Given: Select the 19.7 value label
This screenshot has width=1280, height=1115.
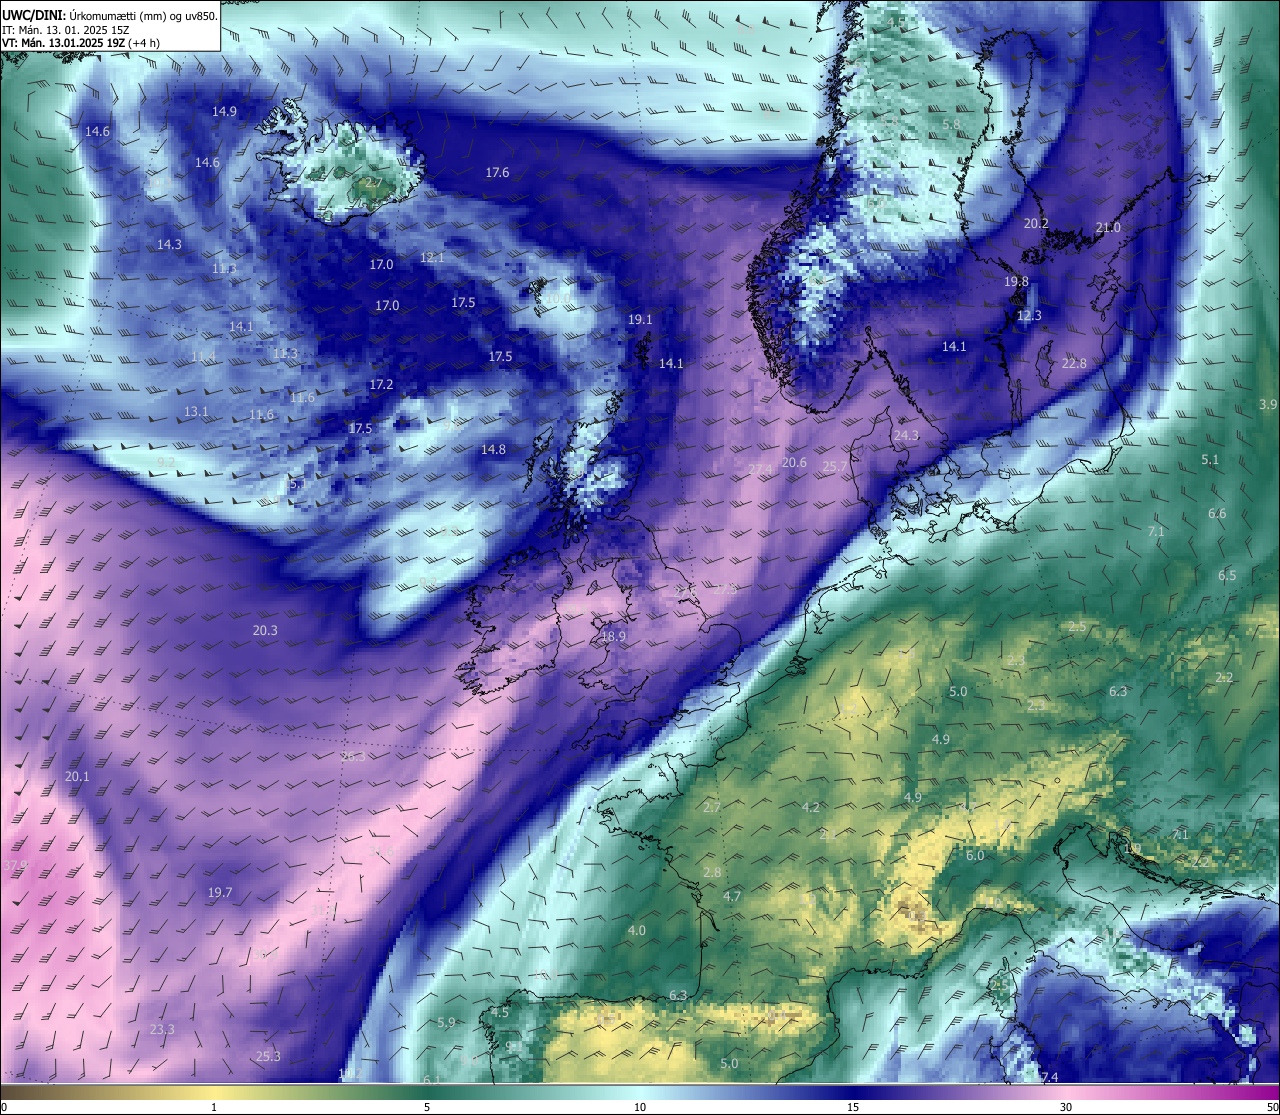Looking at the screenshot, I should coord(220,893).
